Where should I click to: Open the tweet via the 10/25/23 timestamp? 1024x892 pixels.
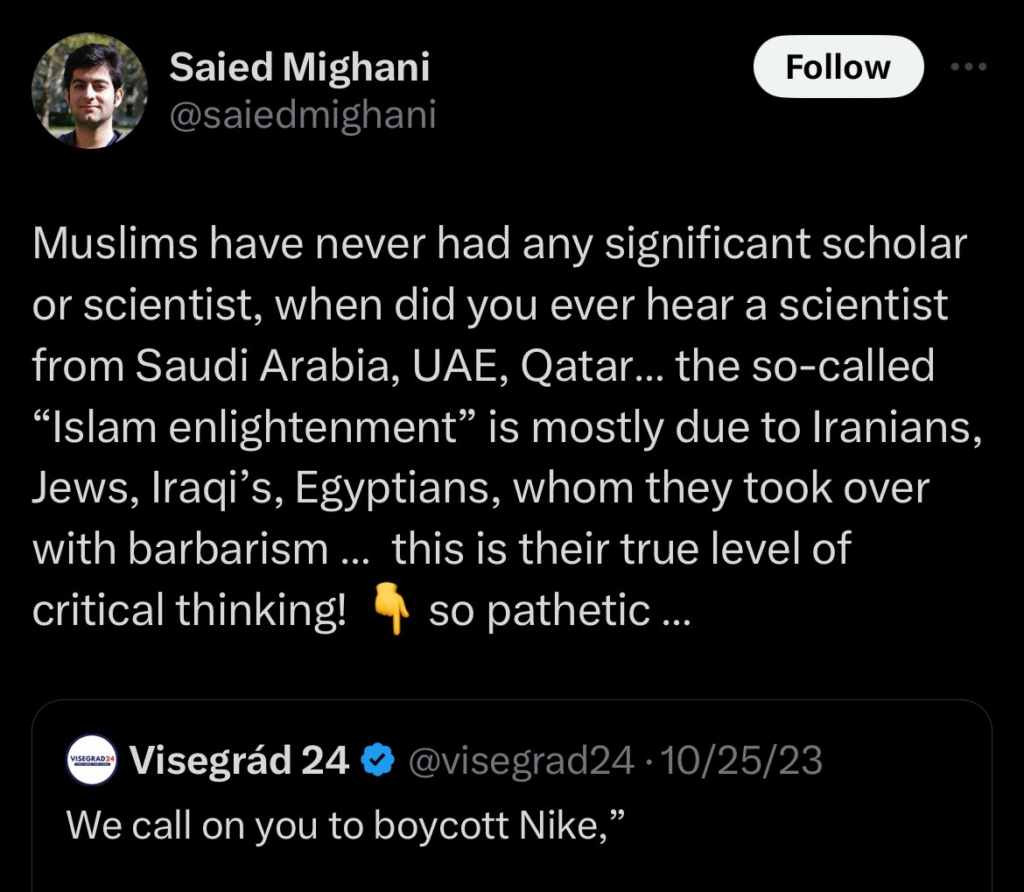tap(740, 761)
